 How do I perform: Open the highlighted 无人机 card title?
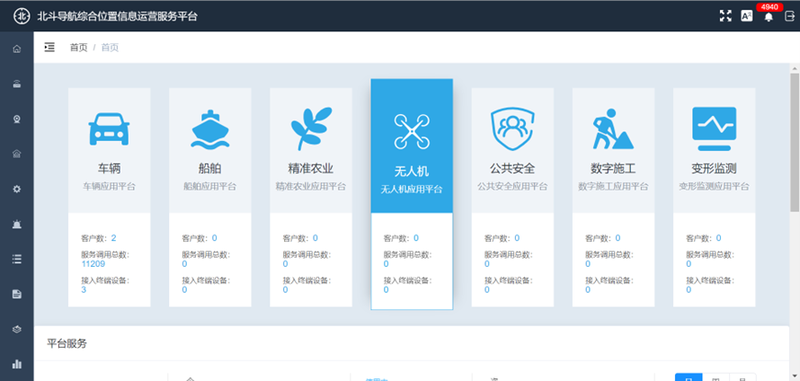point(412,171)
